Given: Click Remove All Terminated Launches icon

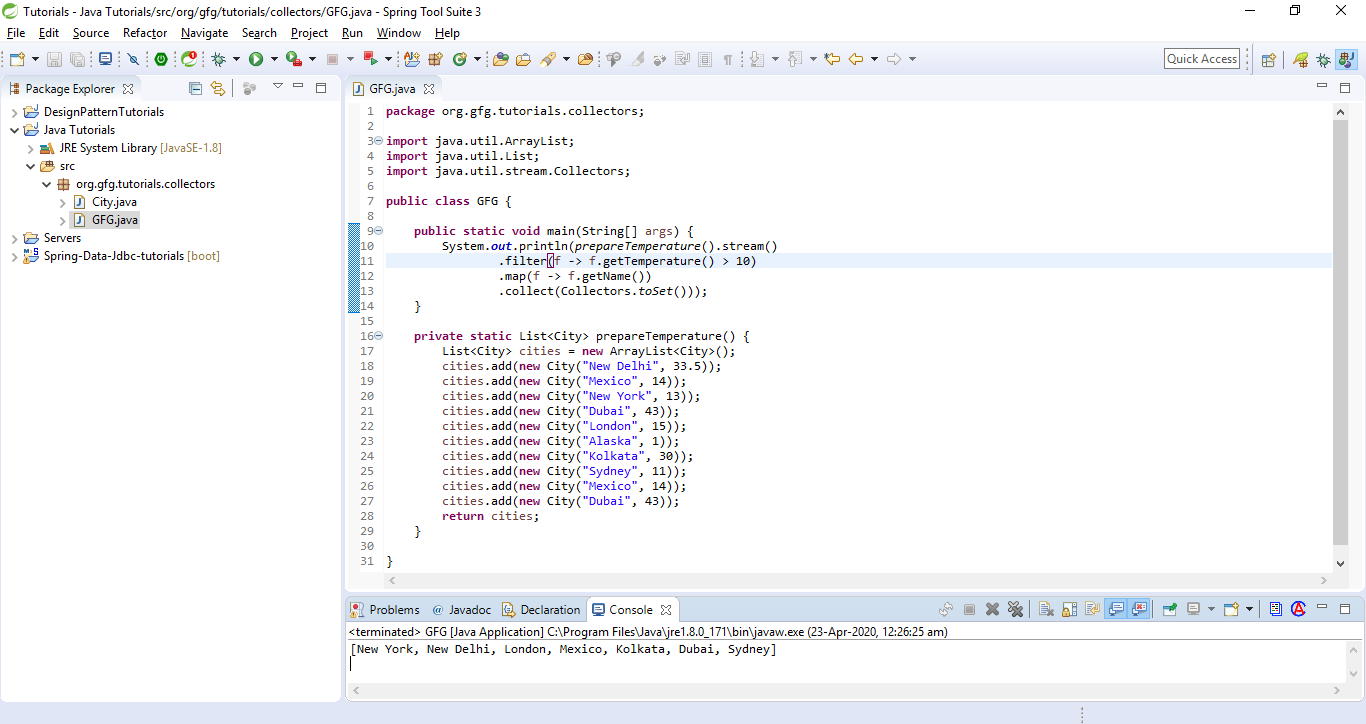Looking at the screenshot, I should pyautogui.click(x=1016, y=609).
